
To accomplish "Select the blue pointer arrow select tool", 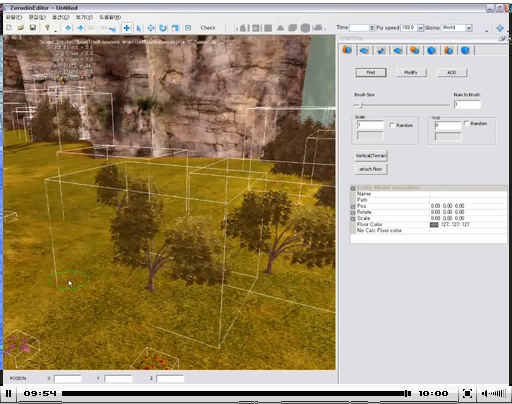I will click(139, 28).
